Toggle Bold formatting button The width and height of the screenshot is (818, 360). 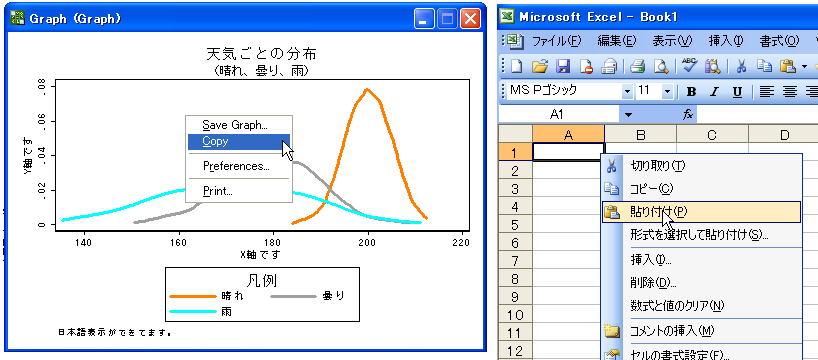(691, 92)
